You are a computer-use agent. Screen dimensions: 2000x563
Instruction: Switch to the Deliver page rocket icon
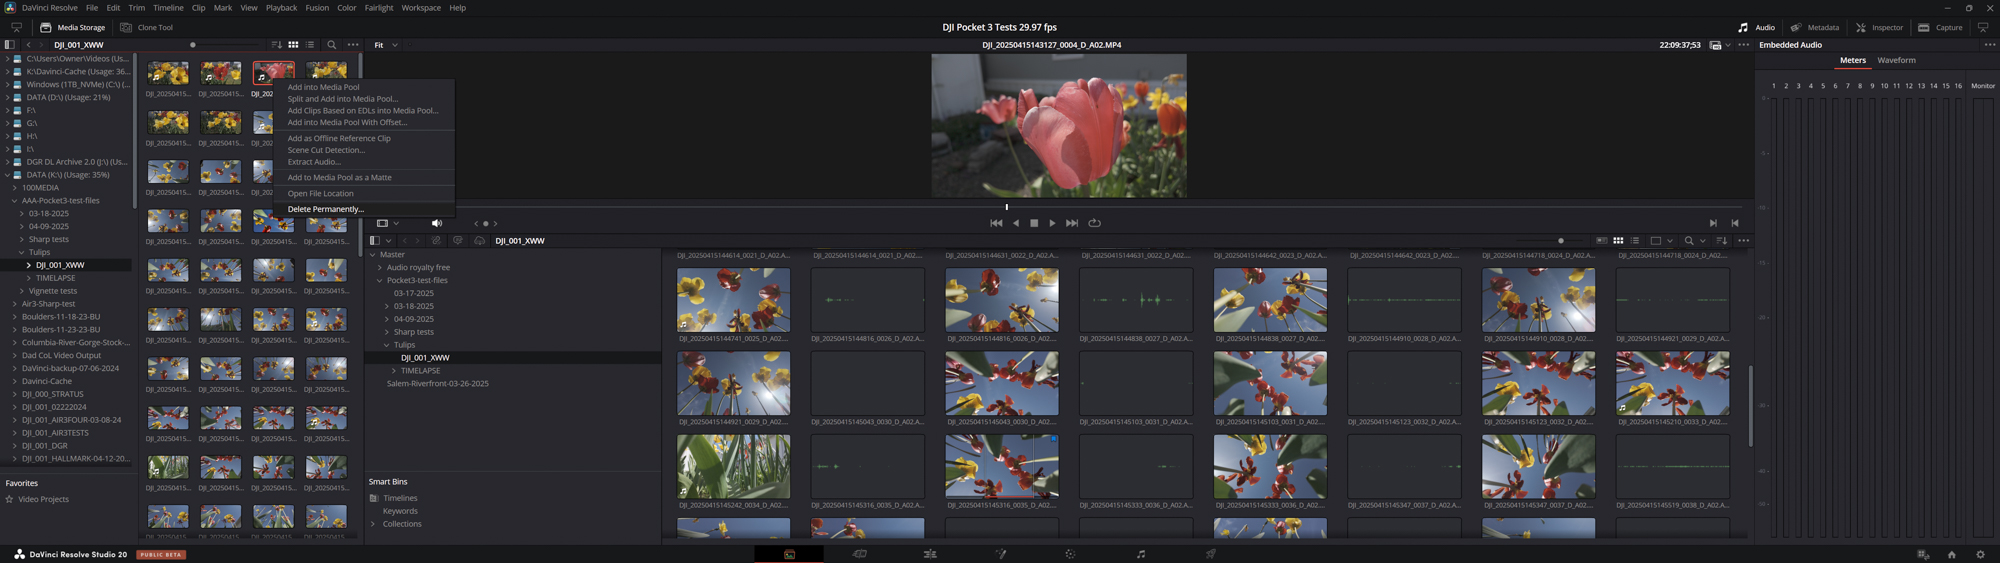pos(1210,554)
